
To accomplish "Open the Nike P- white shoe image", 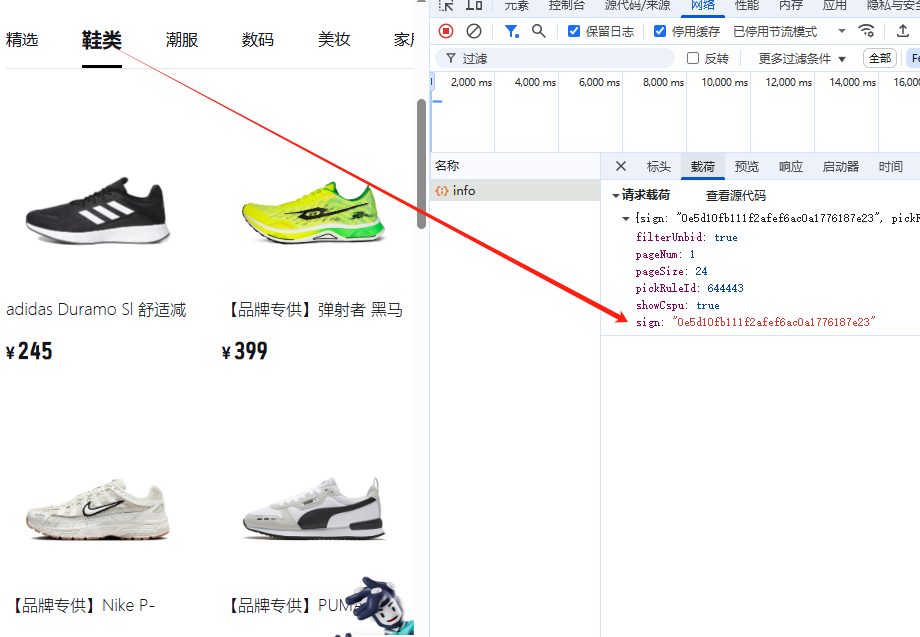I will tap(98, 509).
